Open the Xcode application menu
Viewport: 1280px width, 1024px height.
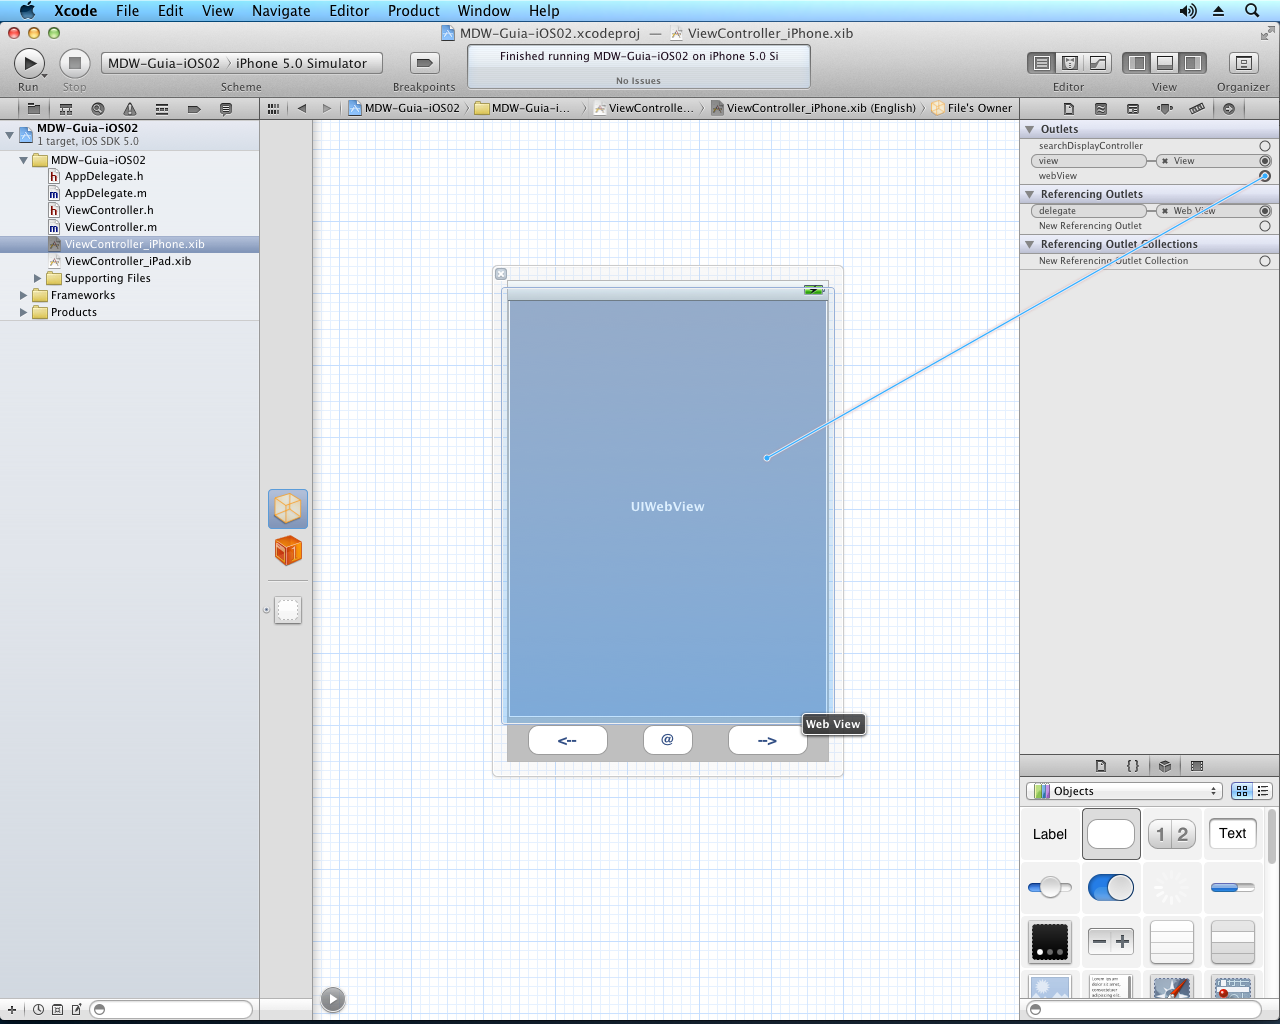[75, 11]
